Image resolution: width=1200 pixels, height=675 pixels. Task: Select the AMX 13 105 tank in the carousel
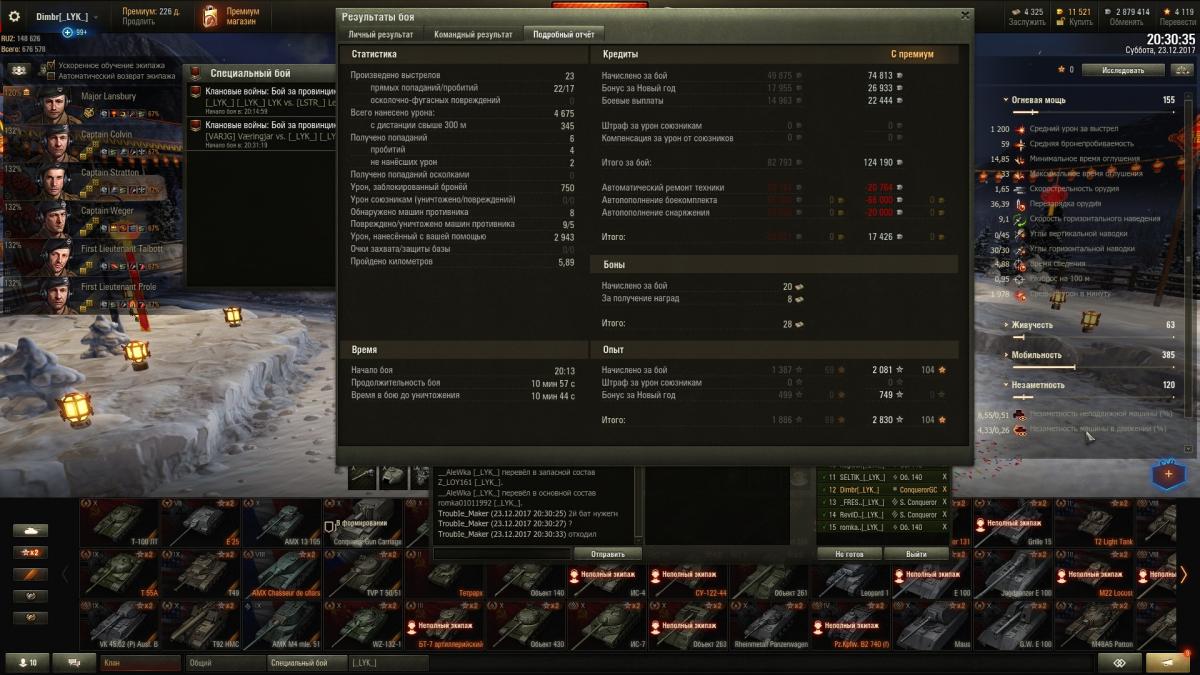[282, 523]
